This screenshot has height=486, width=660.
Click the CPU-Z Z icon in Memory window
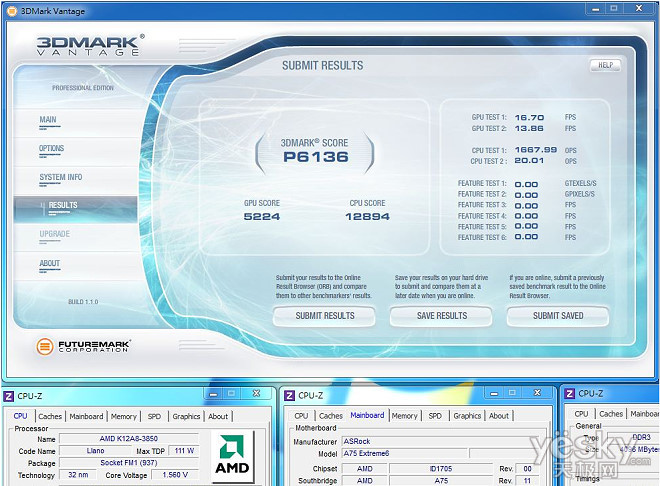coord(570,393)
